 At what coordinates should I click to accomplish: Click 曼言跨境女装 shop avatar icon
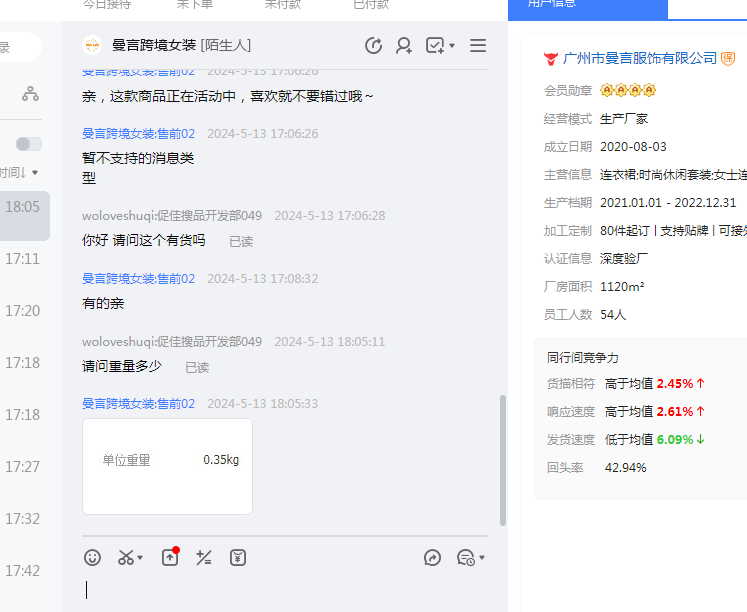point(92,45)
